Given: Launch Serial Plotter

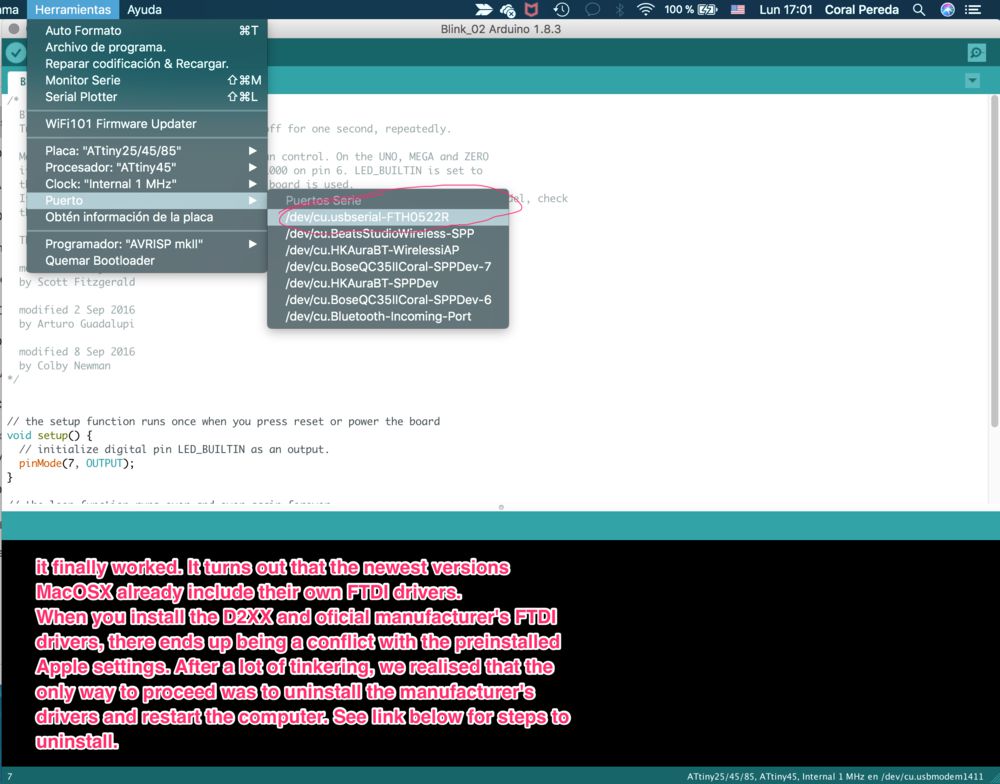Looking at the screenshot, I should click(147, 97).
